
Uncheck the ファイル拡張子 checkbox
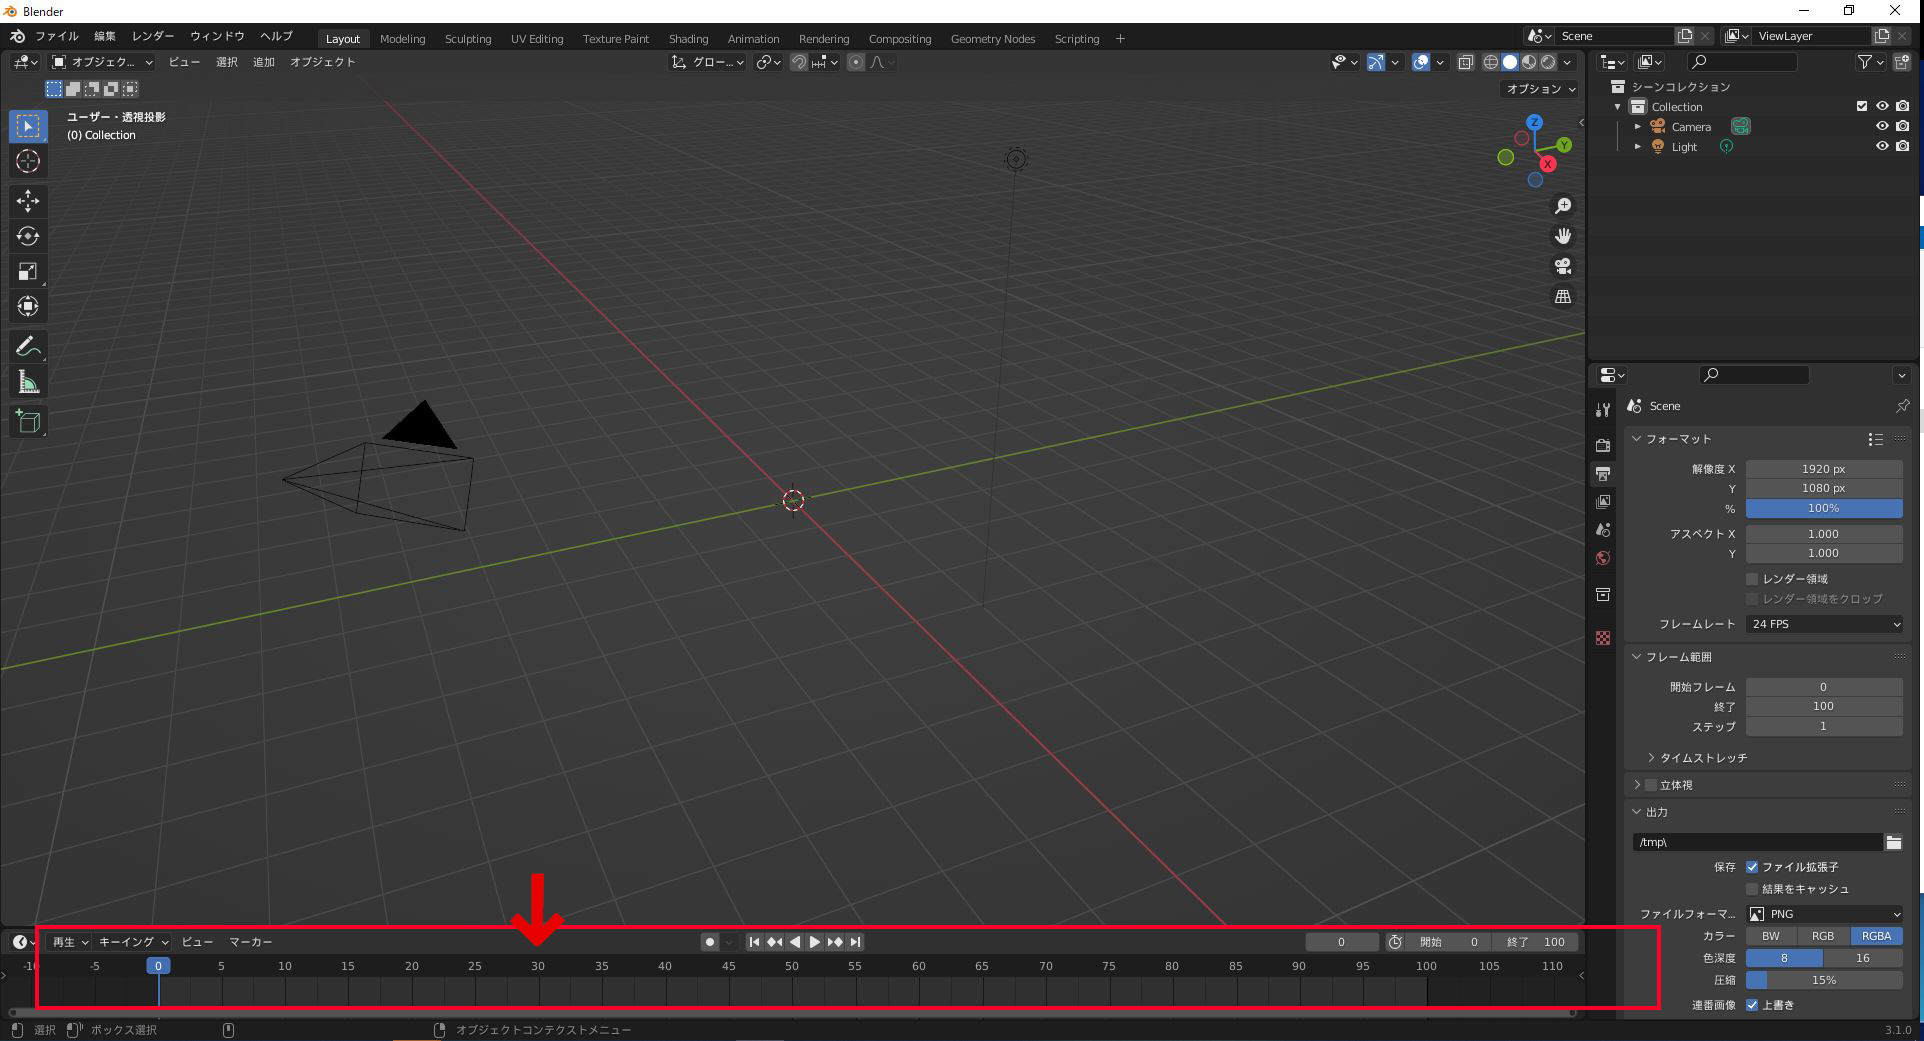tap(1752, 867)
